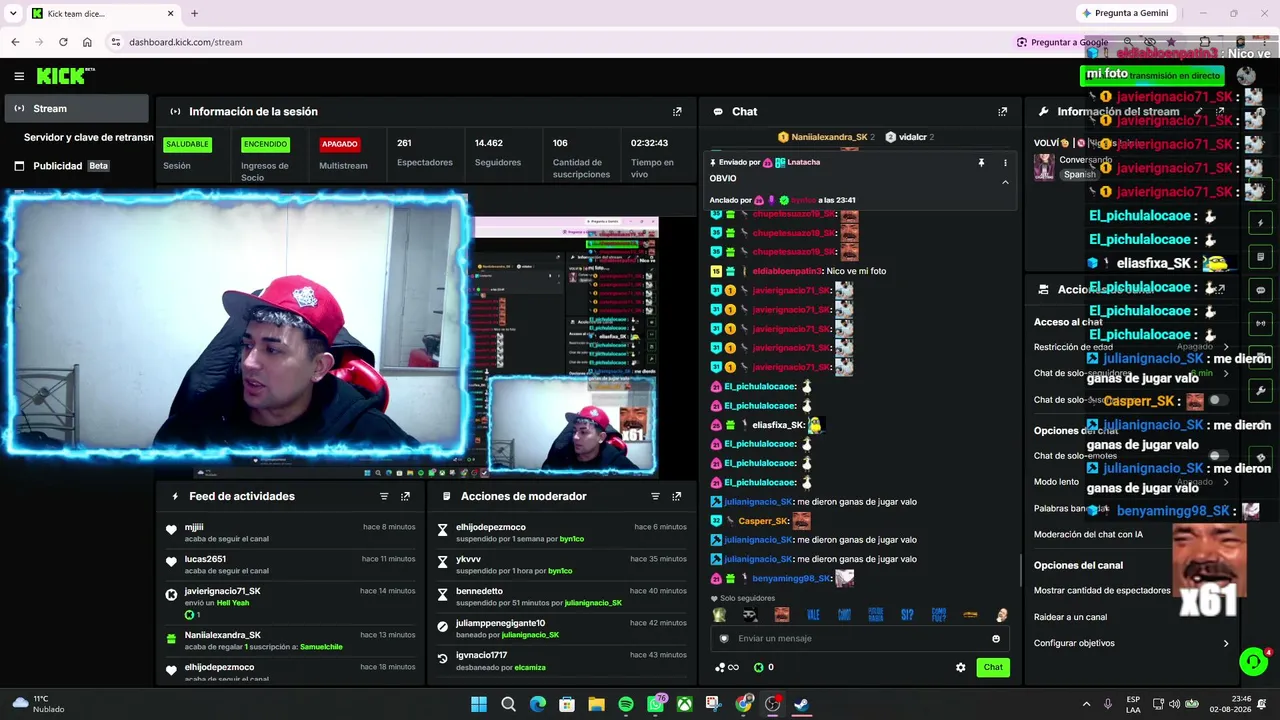Insert the VALE emote

click(x=813, y=615)
